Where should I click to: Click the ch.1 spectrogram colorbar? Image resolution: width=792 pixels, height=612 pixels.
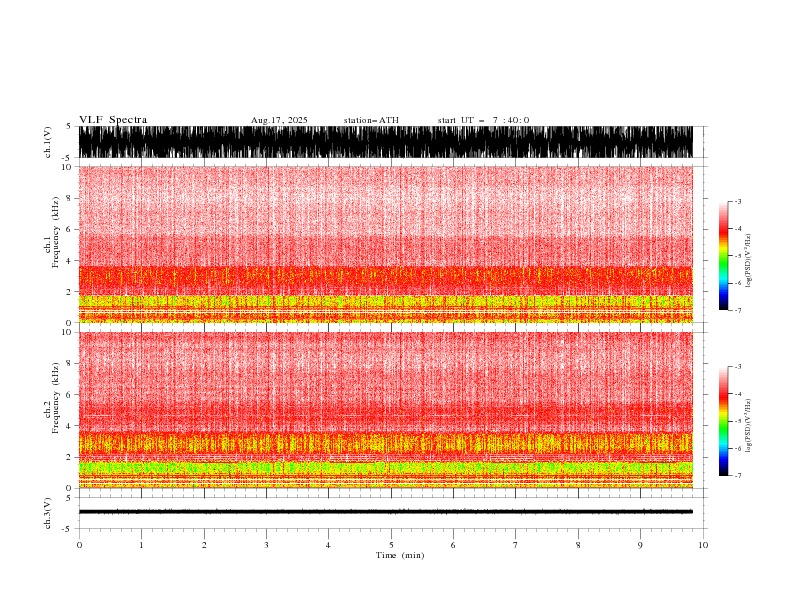click(723, 256)
